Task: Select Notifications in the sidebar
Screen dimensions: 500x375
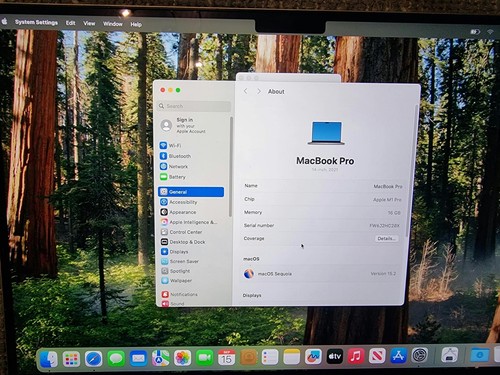Action: 180,294
